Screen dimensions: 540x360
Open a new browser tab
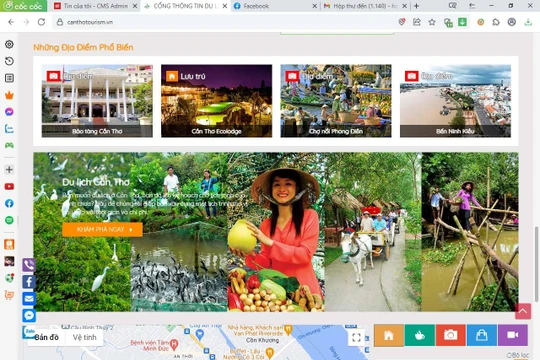[x=416, y=6]
